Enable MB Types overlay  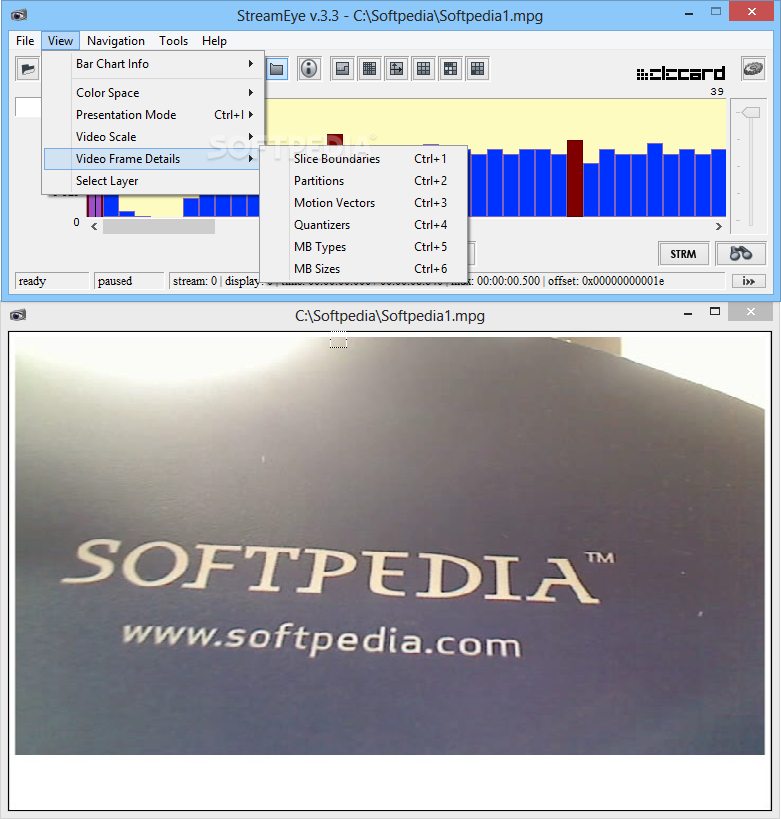[364, 247]
